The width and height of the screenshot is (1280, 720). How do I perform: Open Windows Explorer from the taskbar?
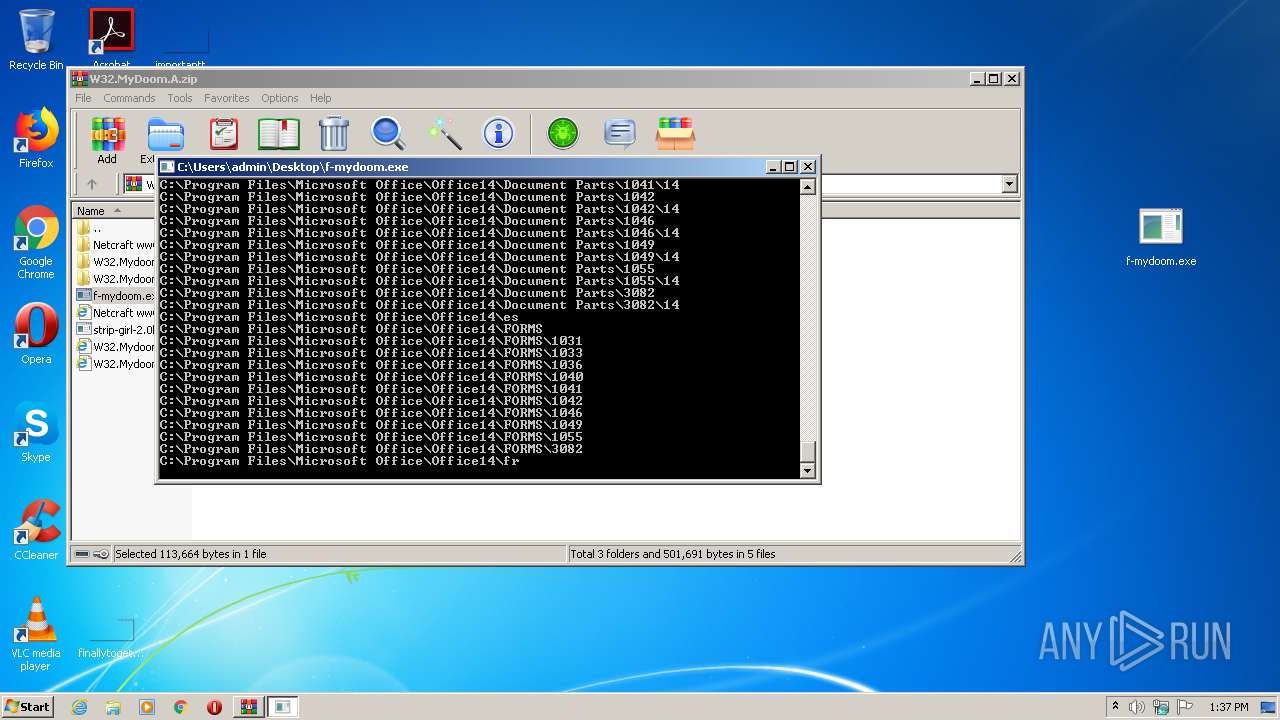(x=113, y=707)
